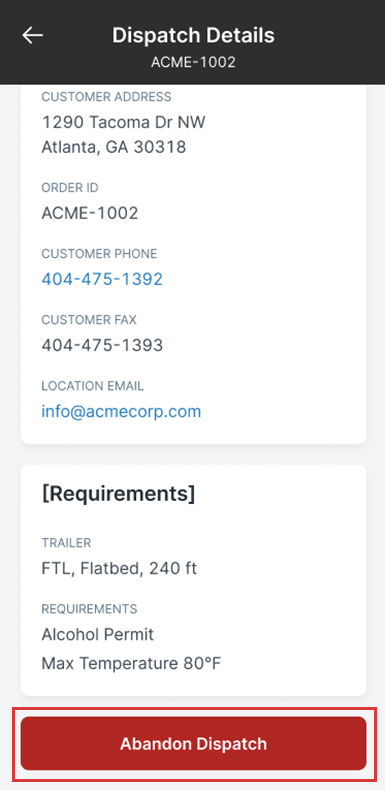The image size is (385, 790).
Task: Select the Max Temperature 80°F requirement
Action: pos(131,664)
